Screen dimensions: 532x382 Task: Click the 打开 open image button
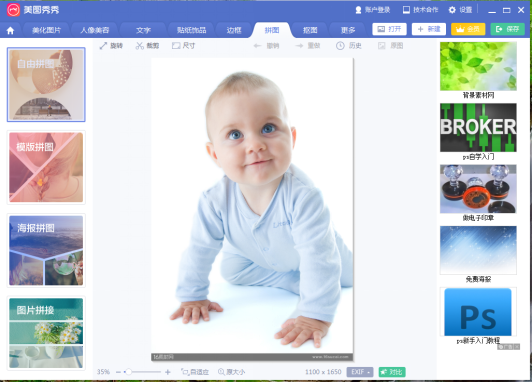pos(389,29)
